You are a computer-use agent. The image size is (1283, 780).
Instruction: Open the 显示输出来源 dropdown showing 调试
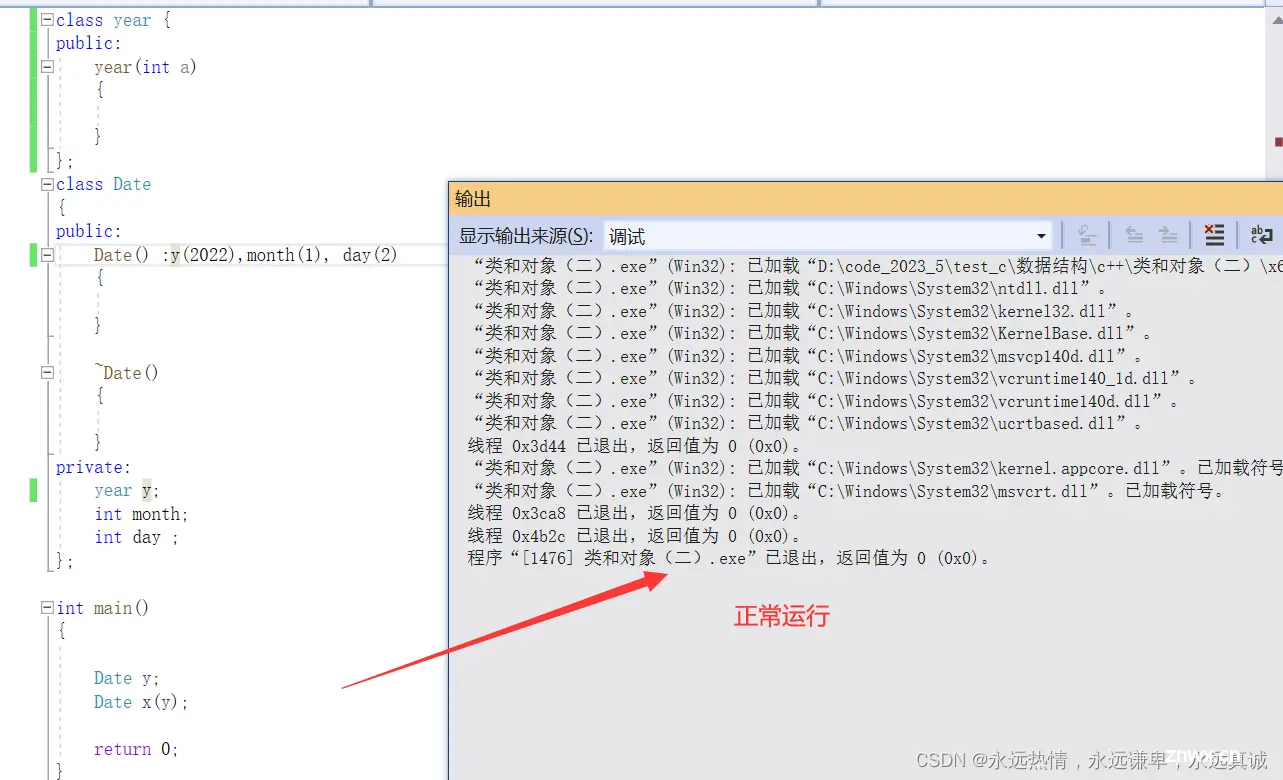(827, 236)
